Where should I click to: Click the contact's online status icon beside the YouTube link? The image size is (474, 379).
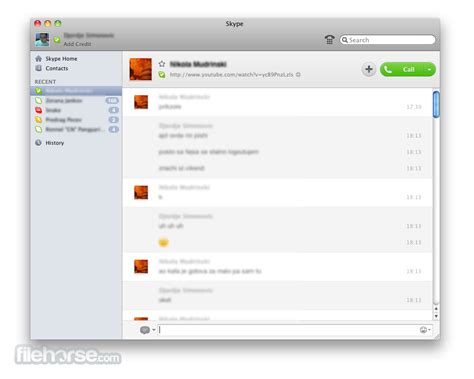(162, 75)
